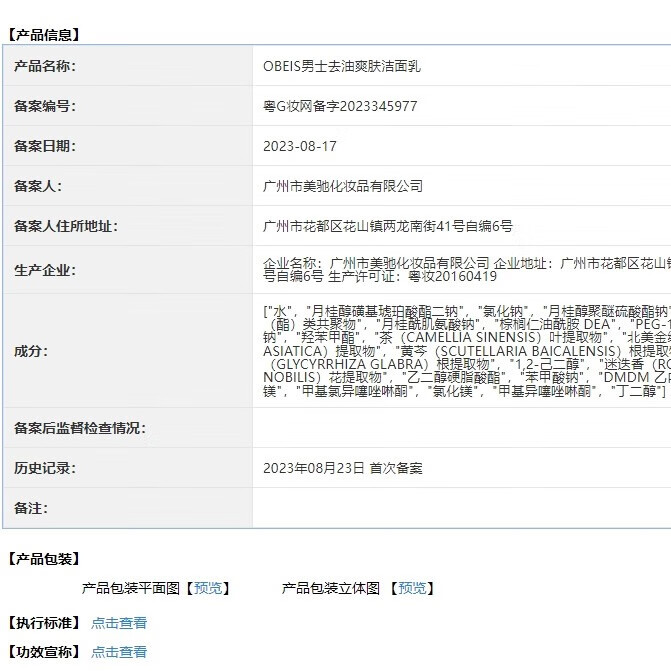Click 产品包装平面图 label text
The height and width of the screenshot is (671, 671).
tap(131, 588)
